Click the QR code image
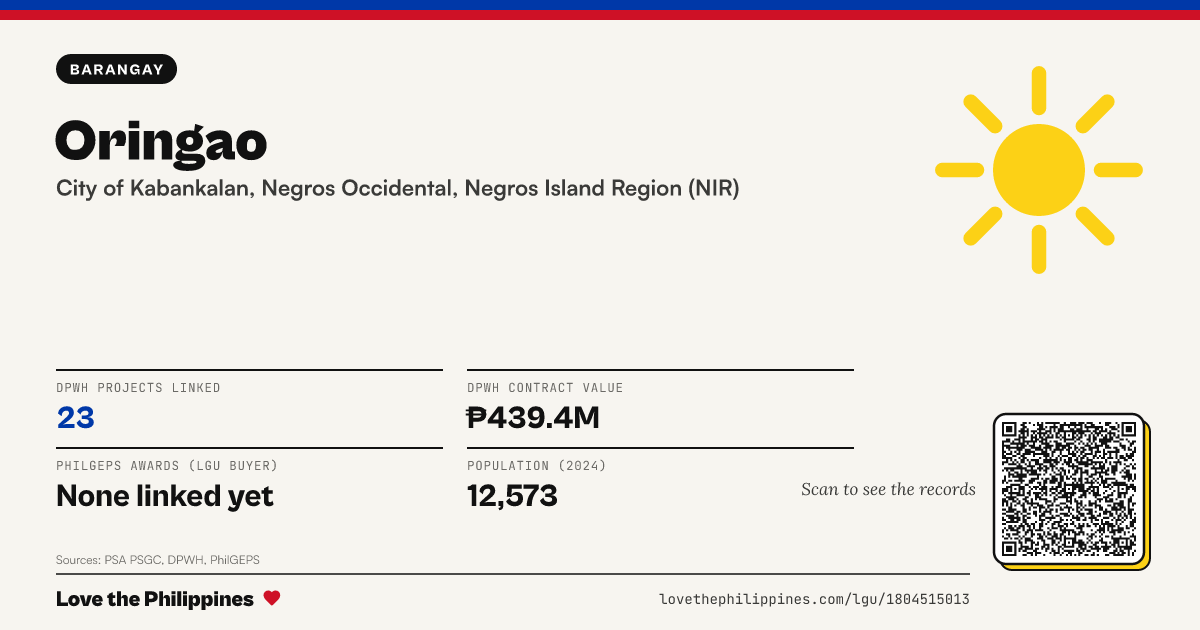Screen dimensions: 1200x630 click(1069, 489)
